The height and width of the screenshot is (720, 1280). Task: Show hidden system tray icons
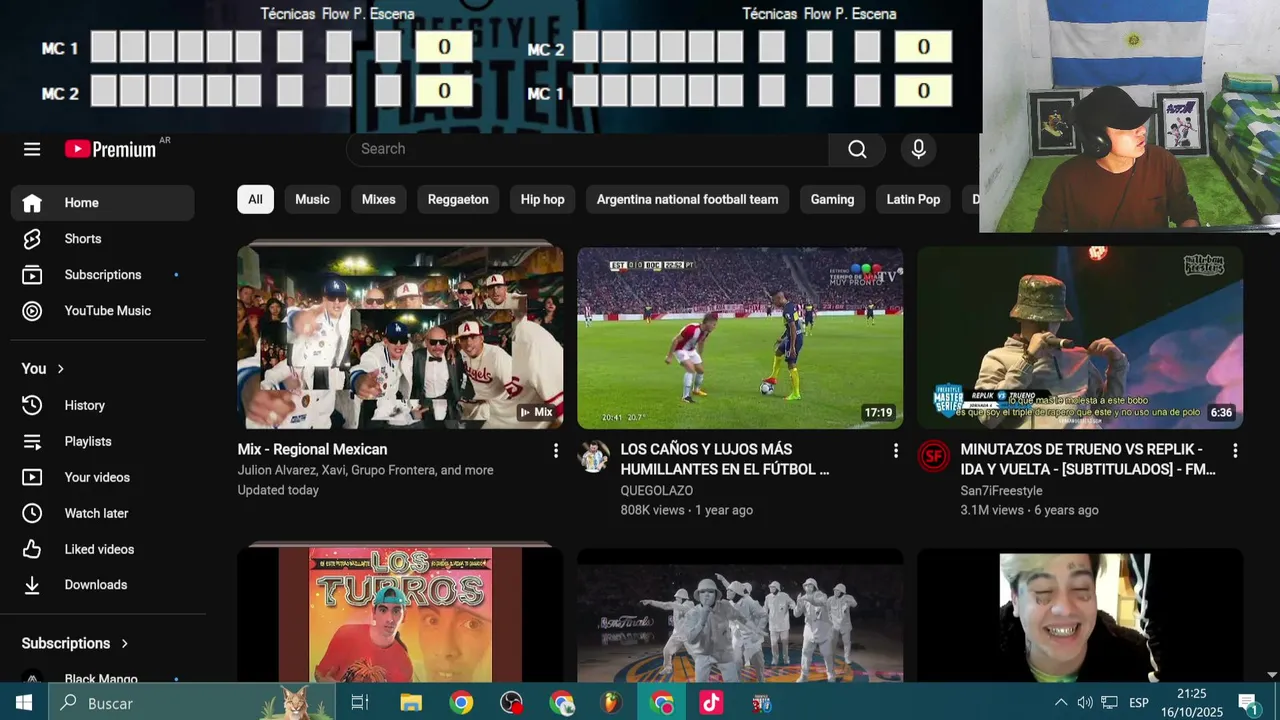coord(1061,703)
